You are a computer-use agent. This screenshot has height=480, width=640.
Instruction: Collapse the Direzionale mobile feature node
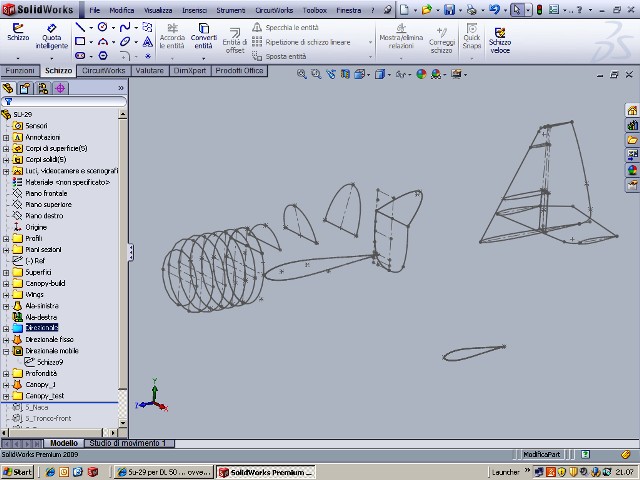6,351
